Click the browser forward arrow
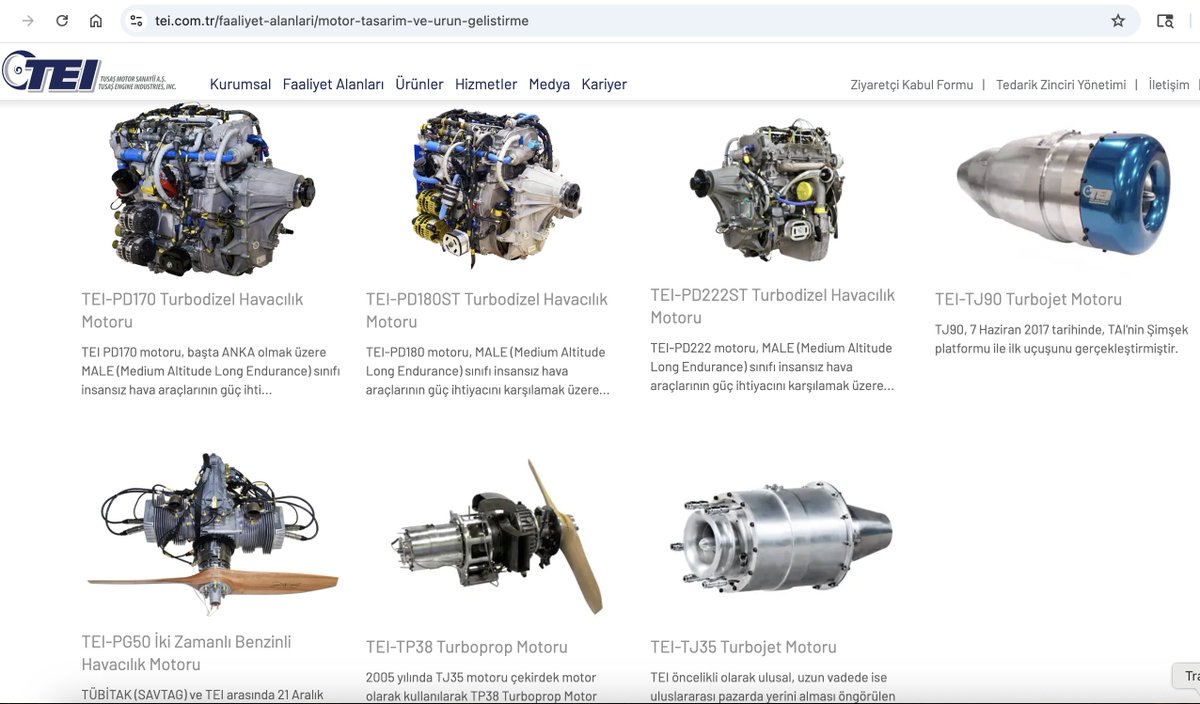1200x704 pixels. [28, 20]
